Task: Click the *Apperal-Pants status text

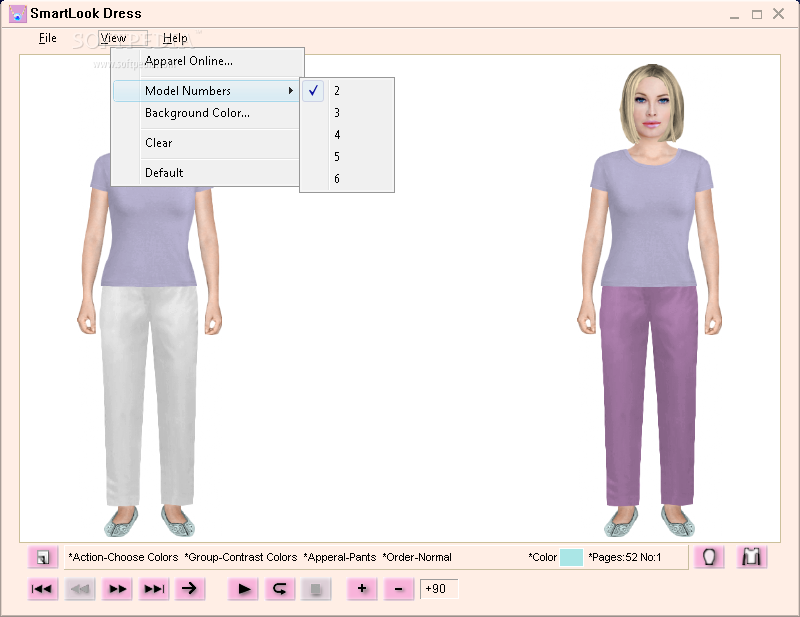Action: pyautogui.click(x=340, y=557)
